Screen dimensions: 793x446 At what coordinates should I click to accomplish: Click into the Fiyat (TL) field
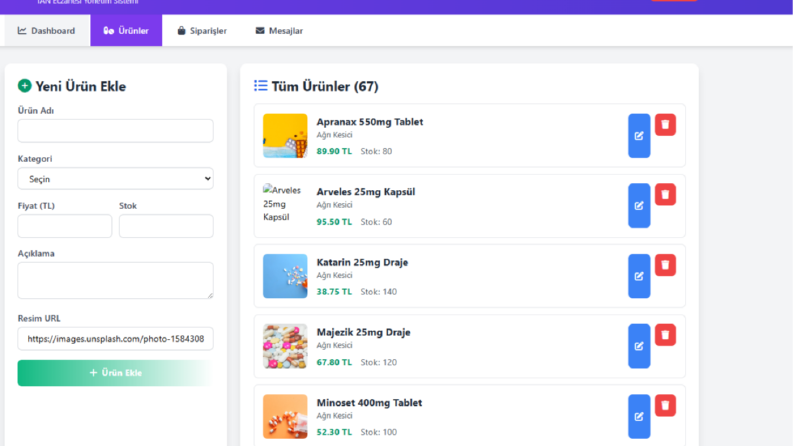click(x=65, y=226)
